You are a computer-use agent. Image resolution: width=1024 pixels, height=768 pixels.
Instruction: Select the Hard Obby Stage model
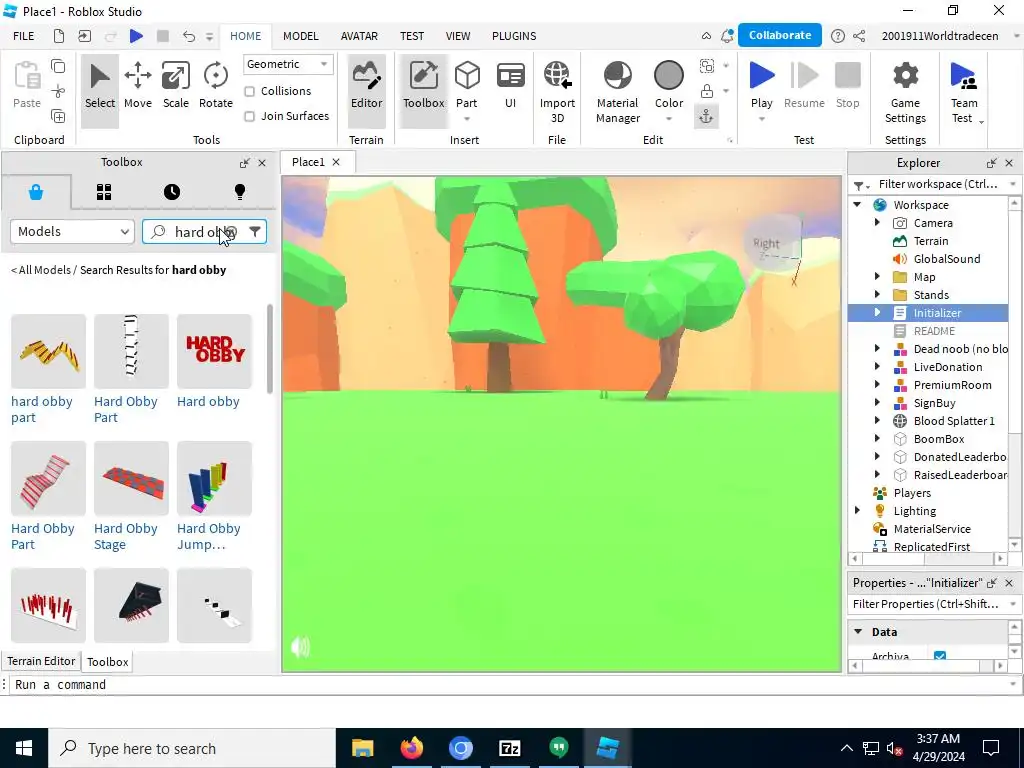[x=131, y=478]
